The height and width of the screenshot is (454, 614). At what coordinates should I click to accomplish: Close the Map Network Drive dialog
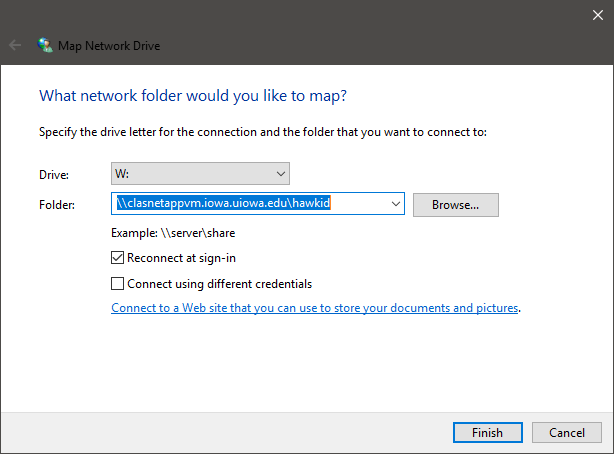click(597, 13)
